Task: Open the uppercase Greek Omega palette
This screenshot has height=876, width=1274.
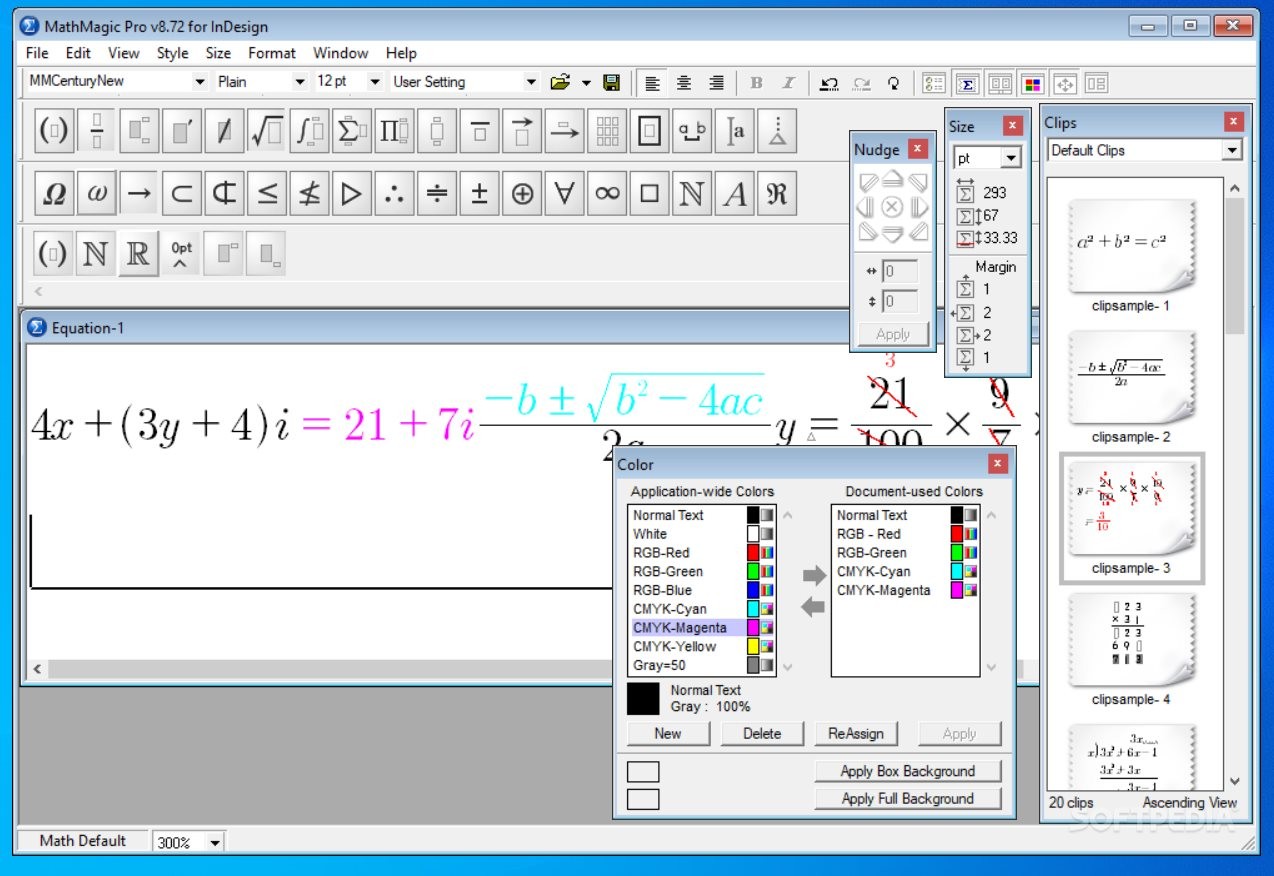Action: click(x=54, y=194)
